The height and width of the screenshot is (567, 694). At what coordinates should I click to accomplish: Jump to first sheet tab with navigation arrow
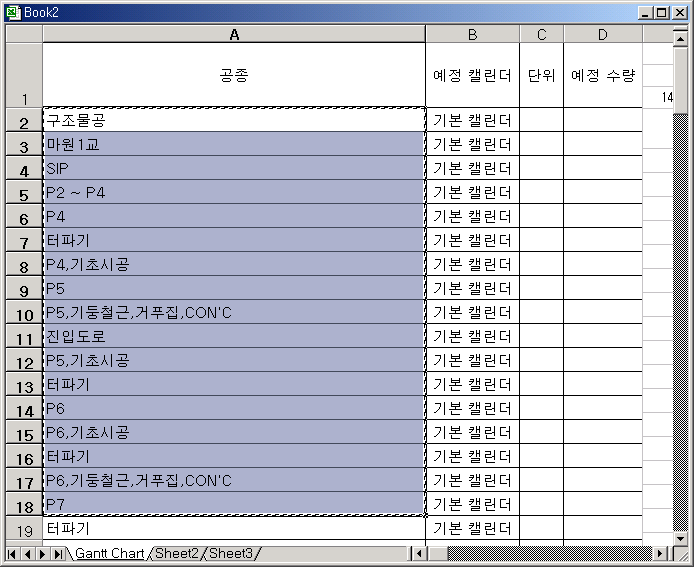pos(13,553)
